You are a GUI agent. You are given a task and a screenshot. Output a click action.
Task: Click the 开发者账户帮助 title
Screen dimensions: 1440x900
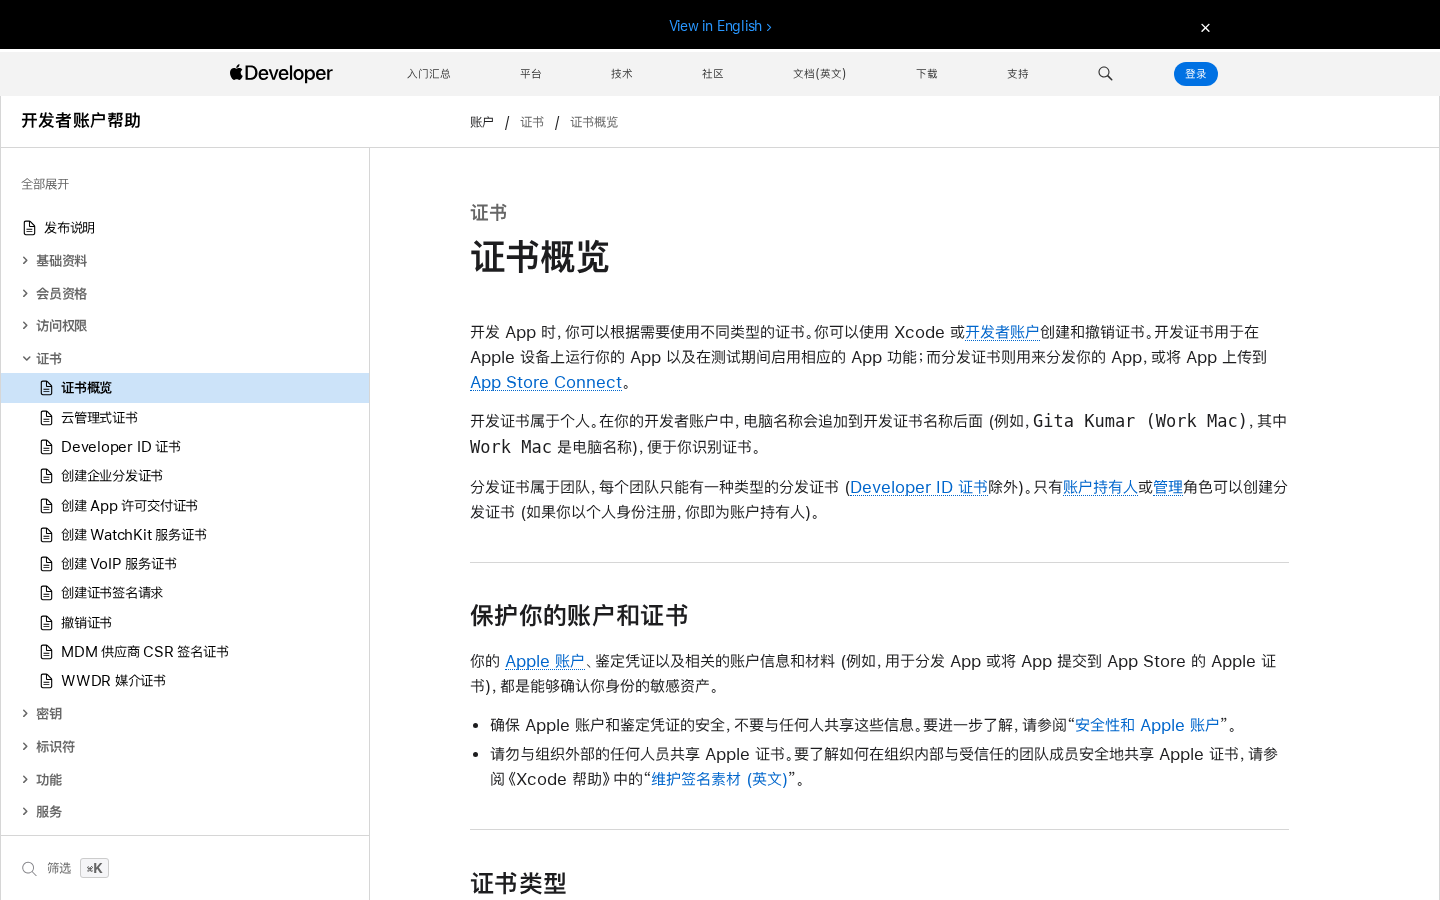click(x=81, y=121)
